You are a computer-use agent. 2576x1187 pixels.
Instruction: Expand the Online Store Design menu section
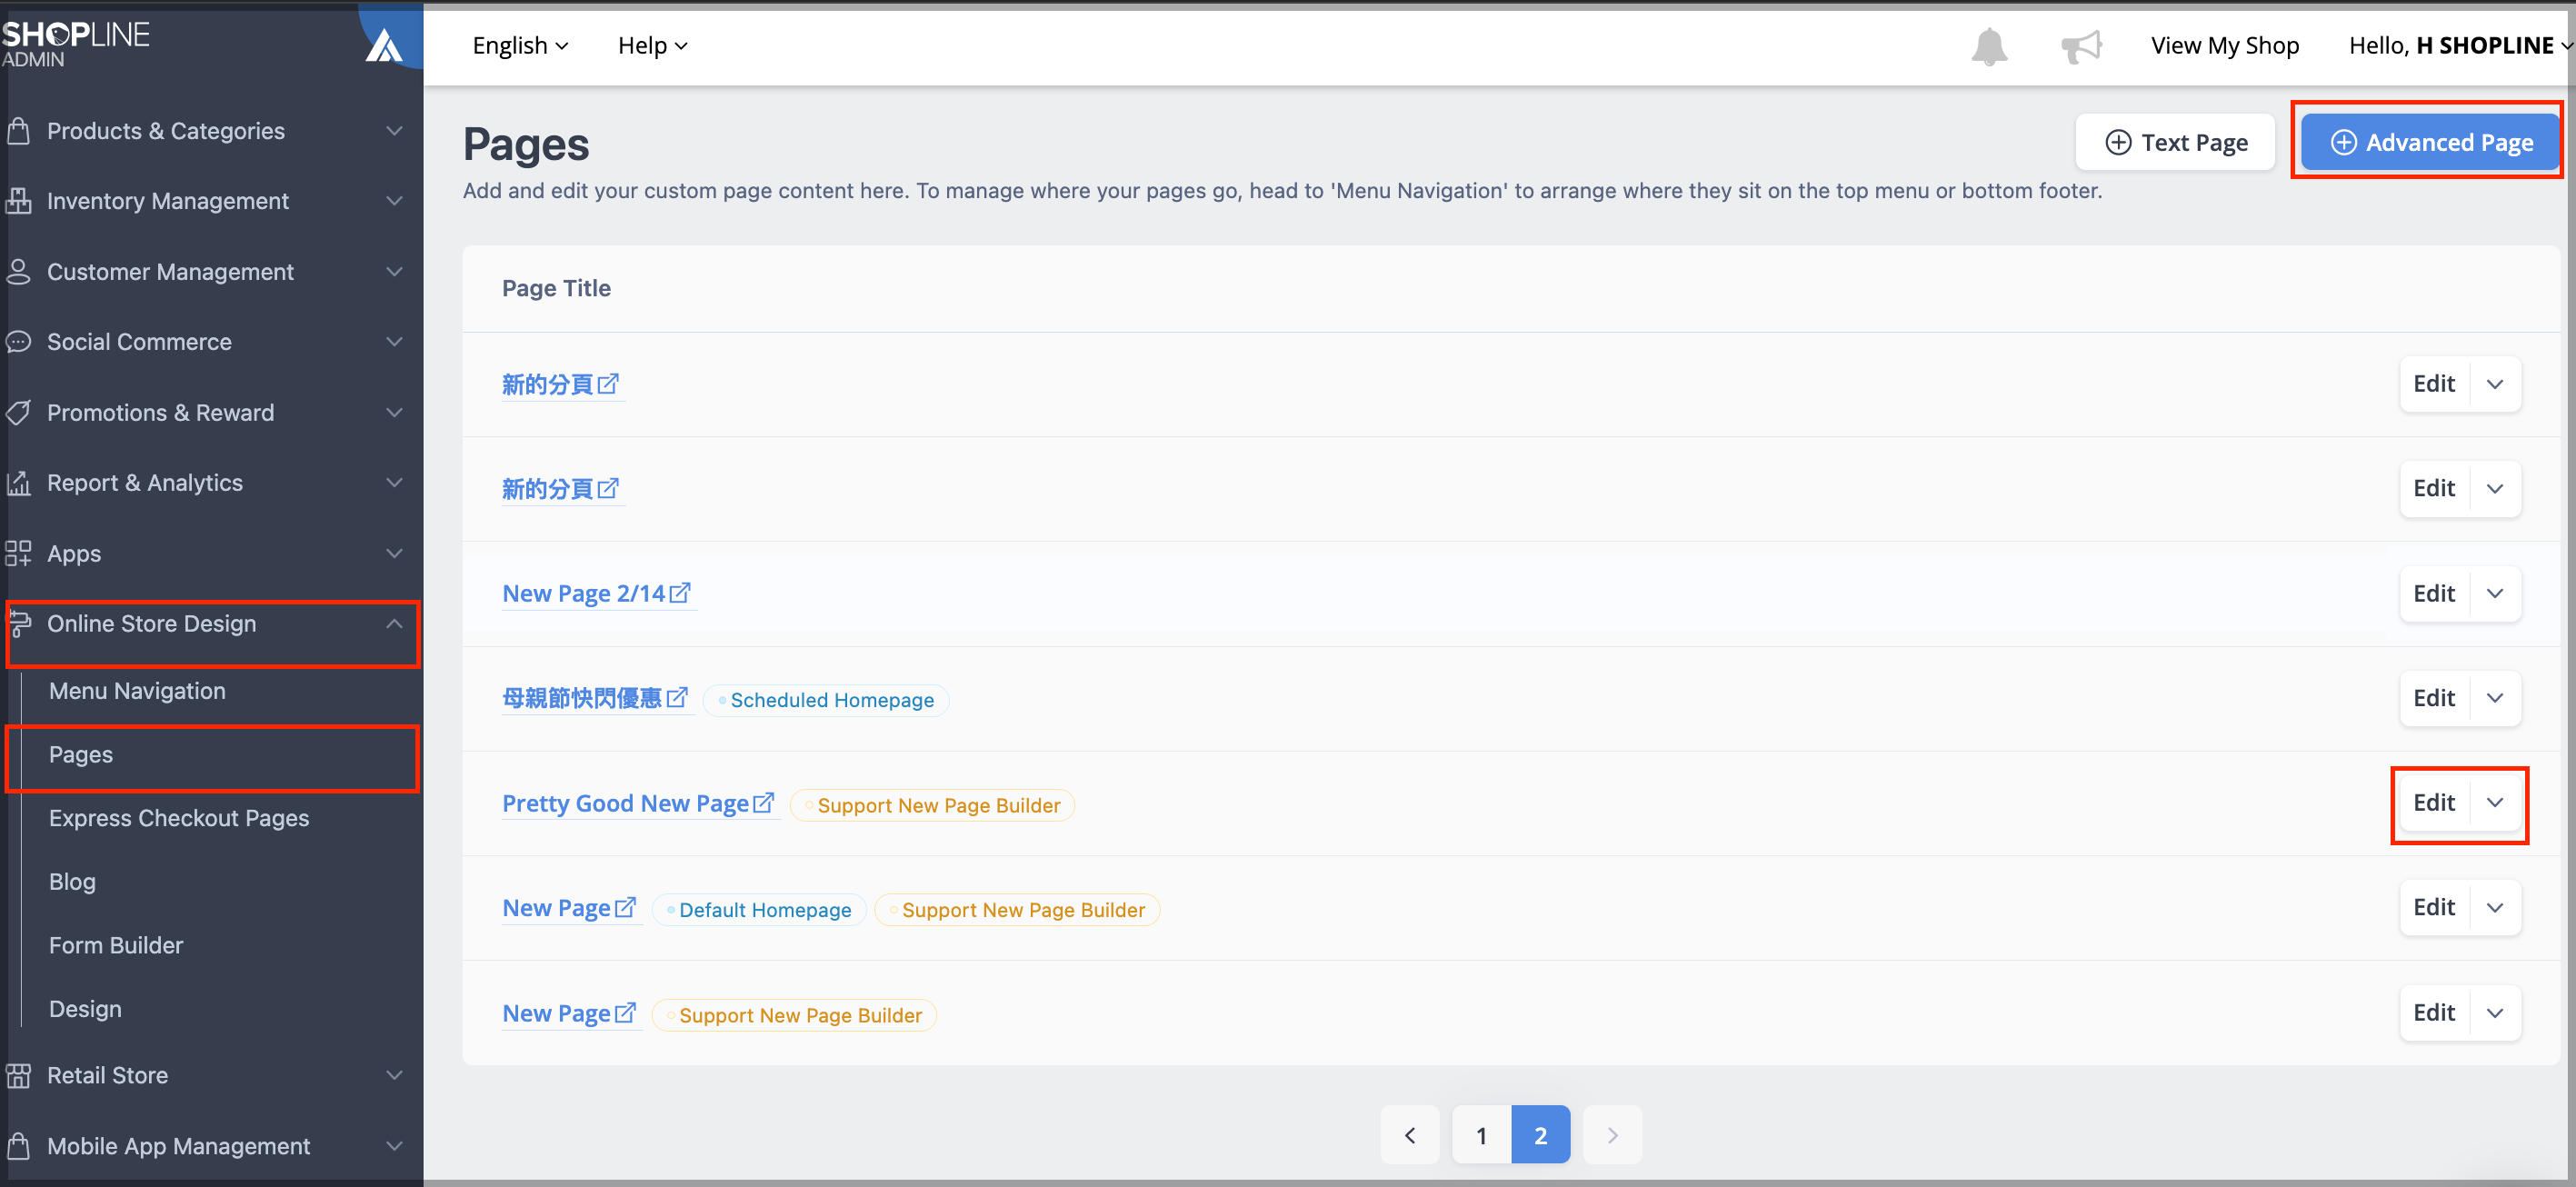209,623
